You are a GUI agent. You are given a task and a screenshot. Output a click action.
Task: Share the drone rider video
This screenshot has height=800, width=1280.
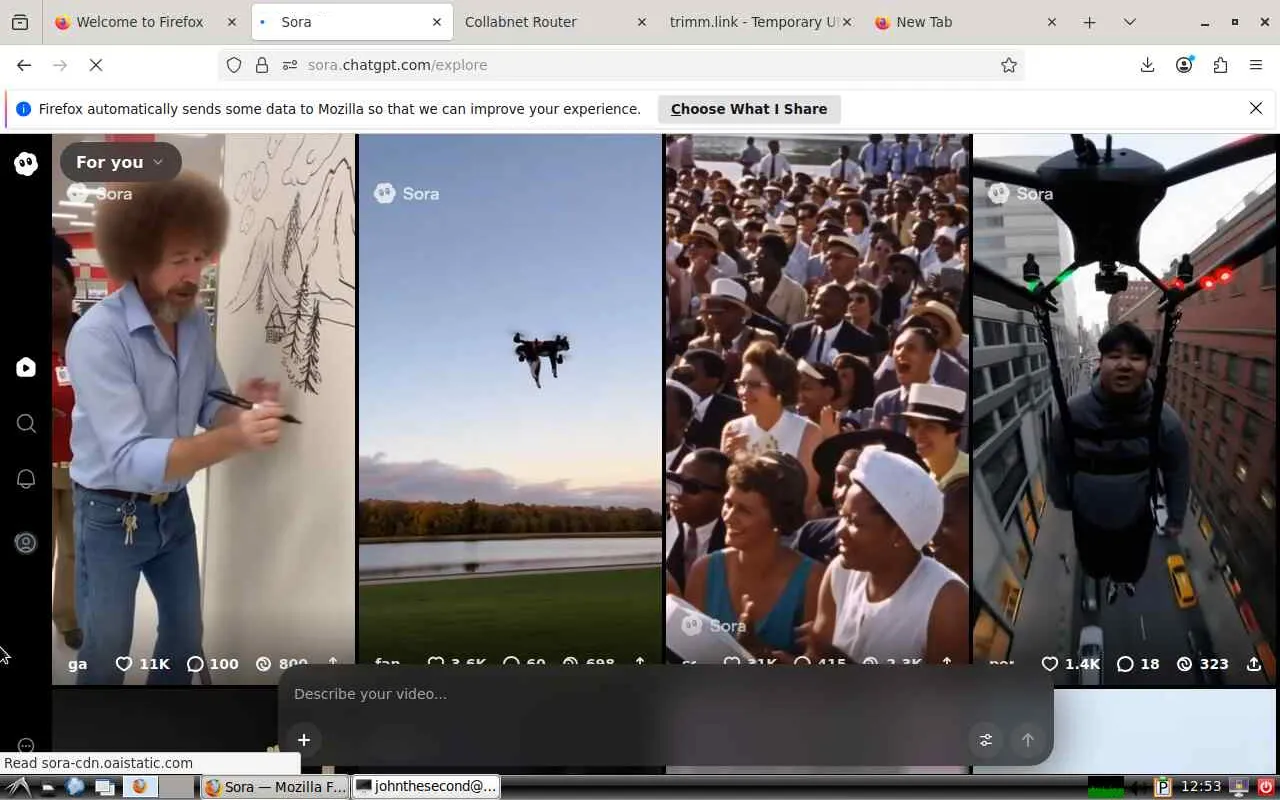pyautogui.click(x=1254, y=664)
